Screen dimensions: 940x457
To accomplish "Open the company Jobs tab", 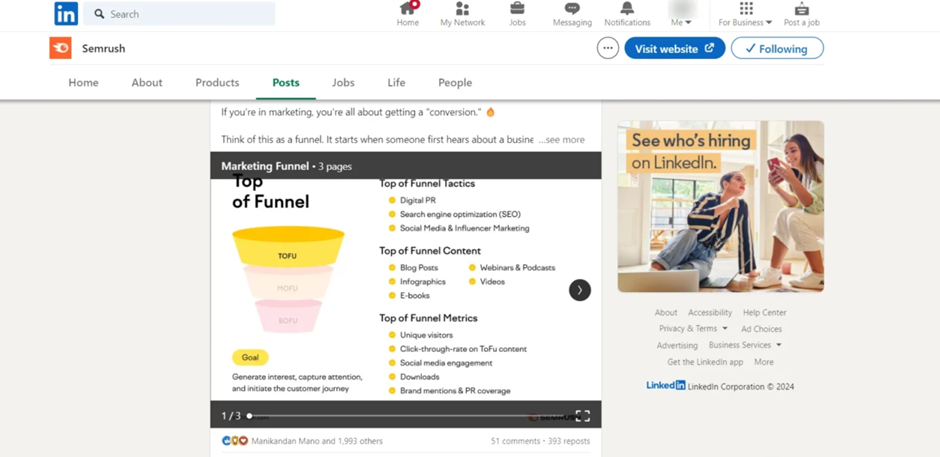I will tap(344, 83).
